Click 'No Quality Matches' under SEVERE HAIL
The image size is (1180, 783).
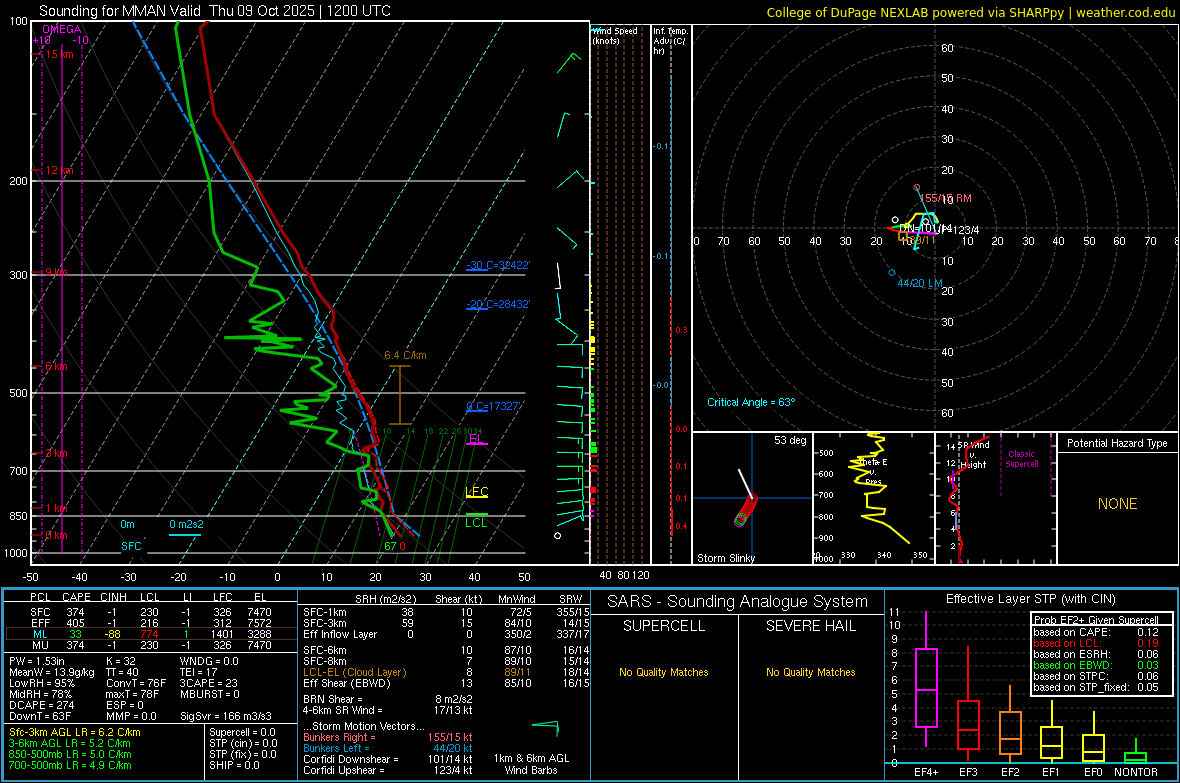click(810, 672)
